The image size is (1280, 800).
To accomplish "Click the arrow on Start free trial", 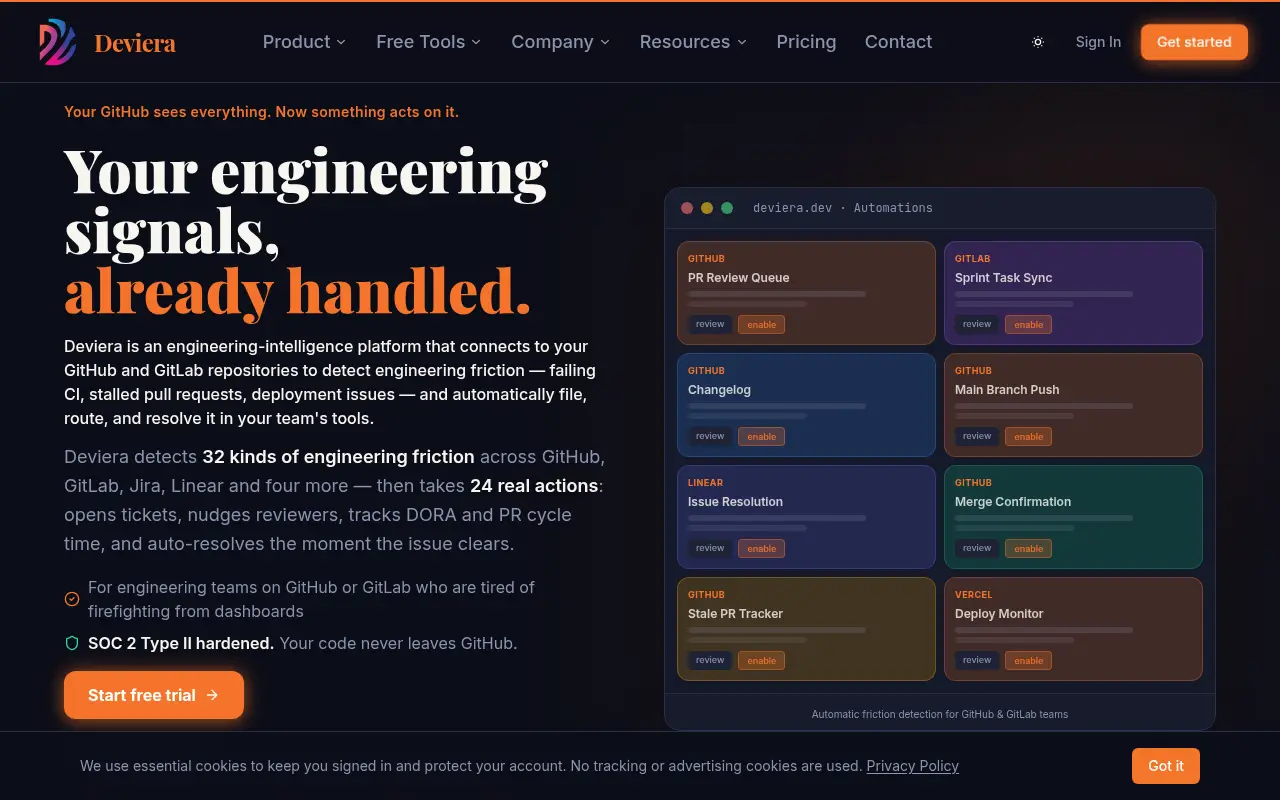I will [x=212, y=695].
